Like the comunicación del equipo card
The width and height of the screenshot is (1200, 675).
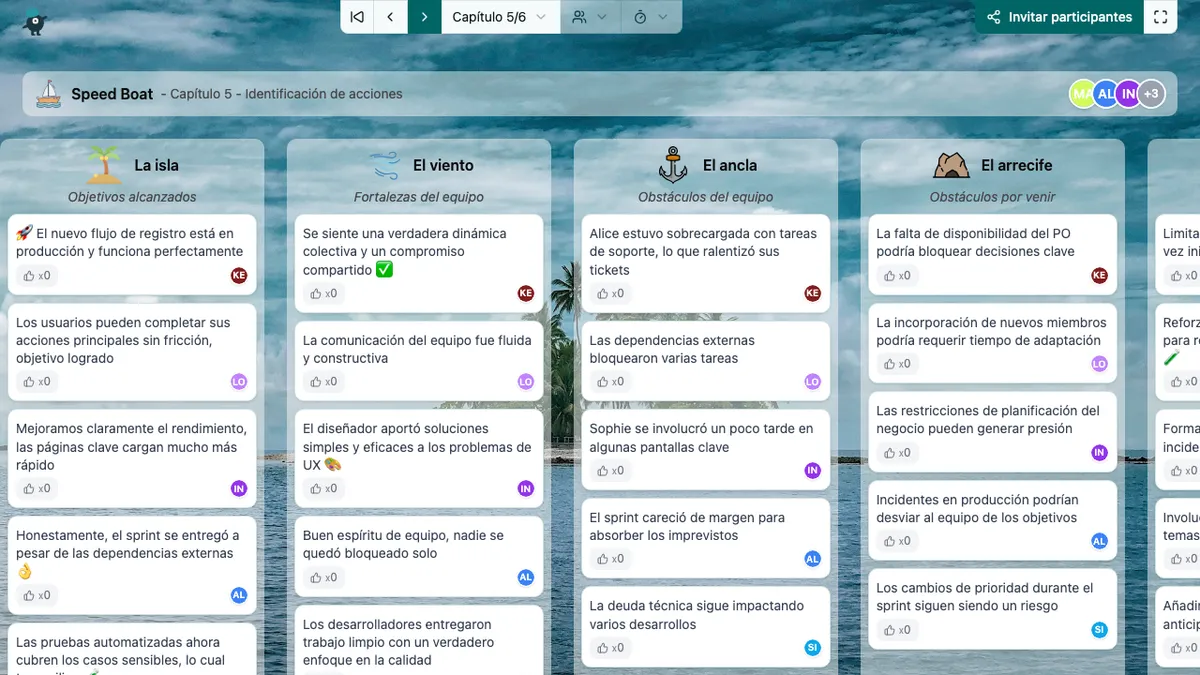(x=324, y=381)
